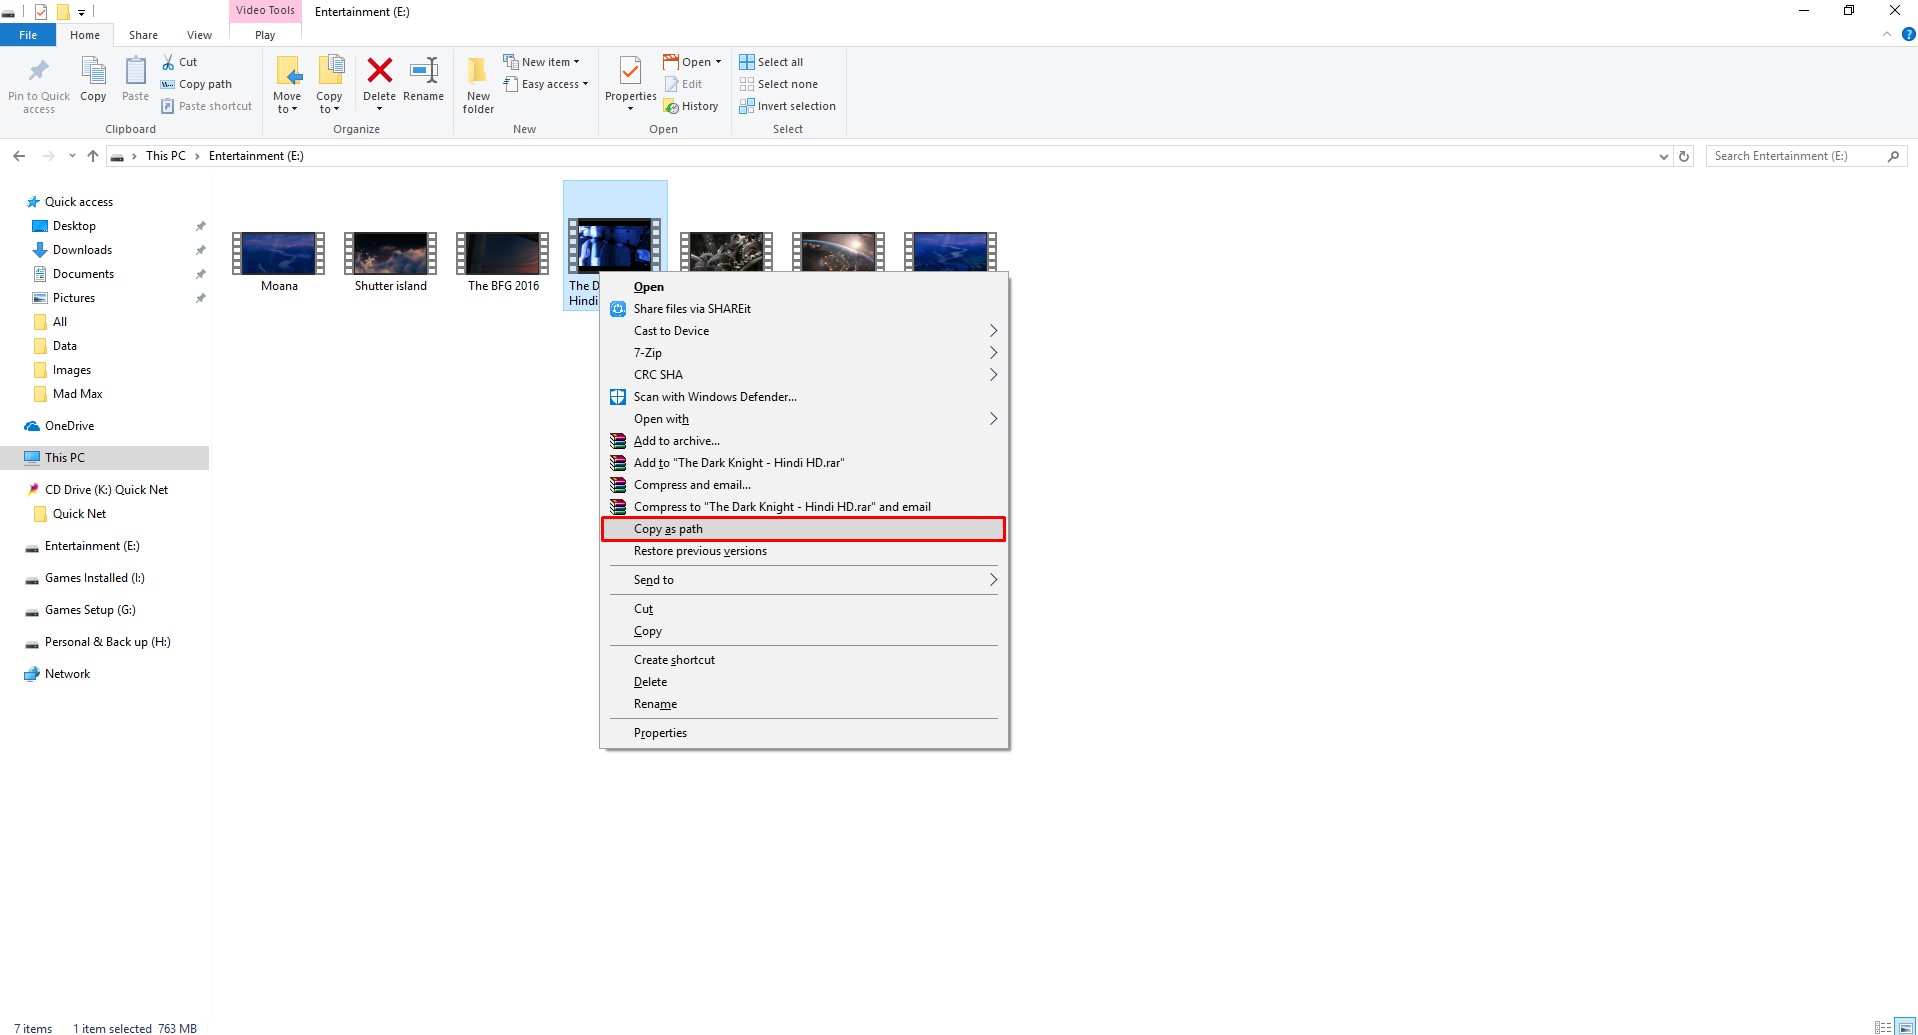This screenshot has width=1918, height=1035.
Task: Open Games Setup (G:) drive
Action: 90,610
